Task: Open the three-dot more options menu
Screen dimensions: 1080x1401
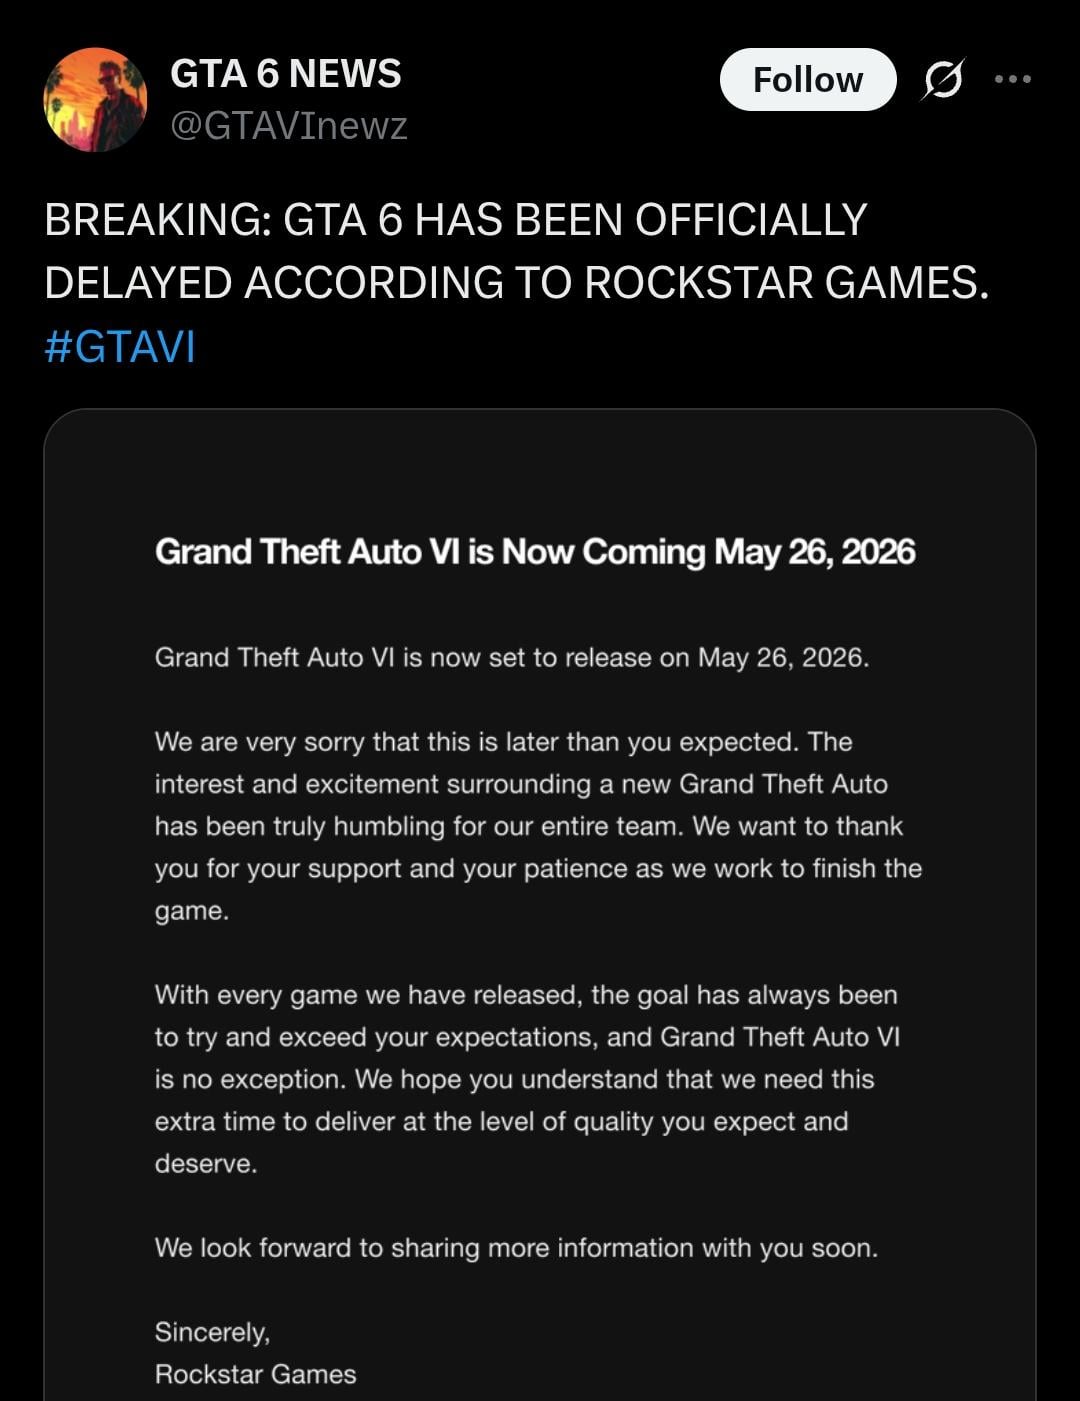Action: (1013, 79)
